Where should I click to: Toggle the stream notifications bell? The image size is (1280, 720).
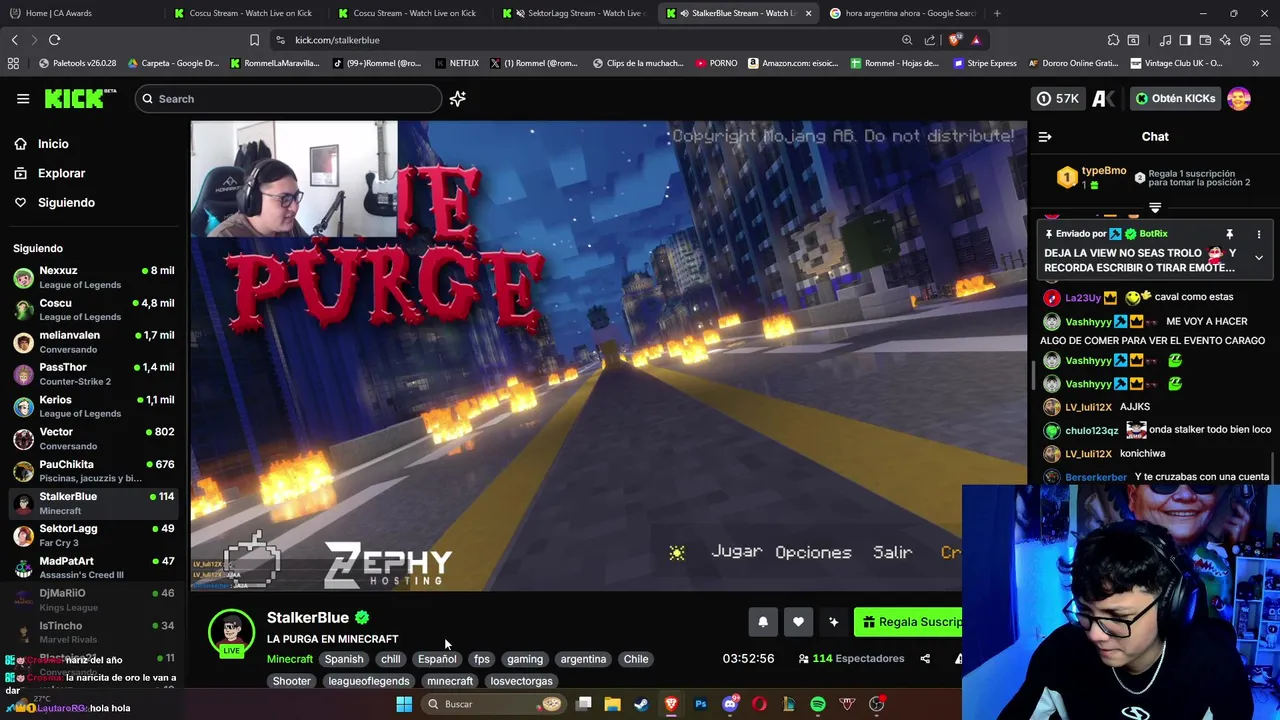[x=763, y=622]
